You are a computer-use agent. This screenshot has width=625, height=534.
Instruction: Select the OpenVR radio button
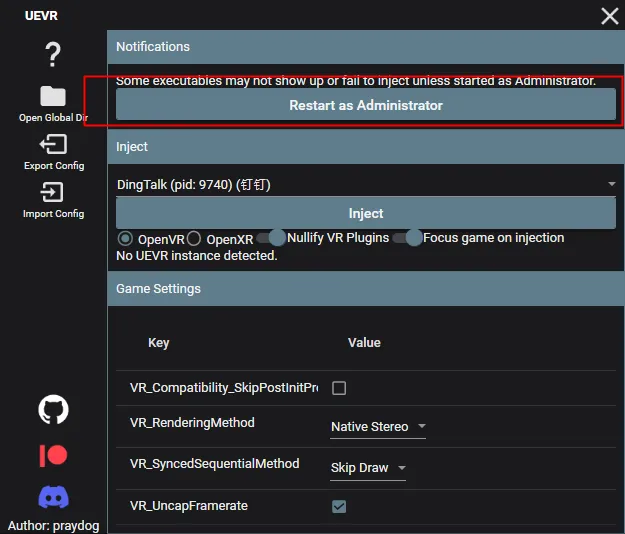(x=126, y=238)
